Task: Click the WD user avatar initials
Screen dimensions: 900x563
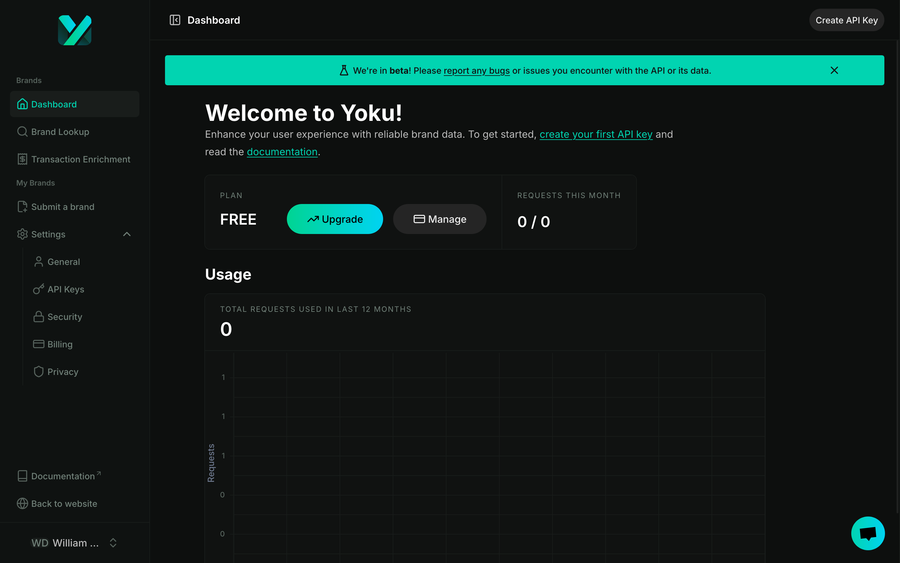Action: 40,543
